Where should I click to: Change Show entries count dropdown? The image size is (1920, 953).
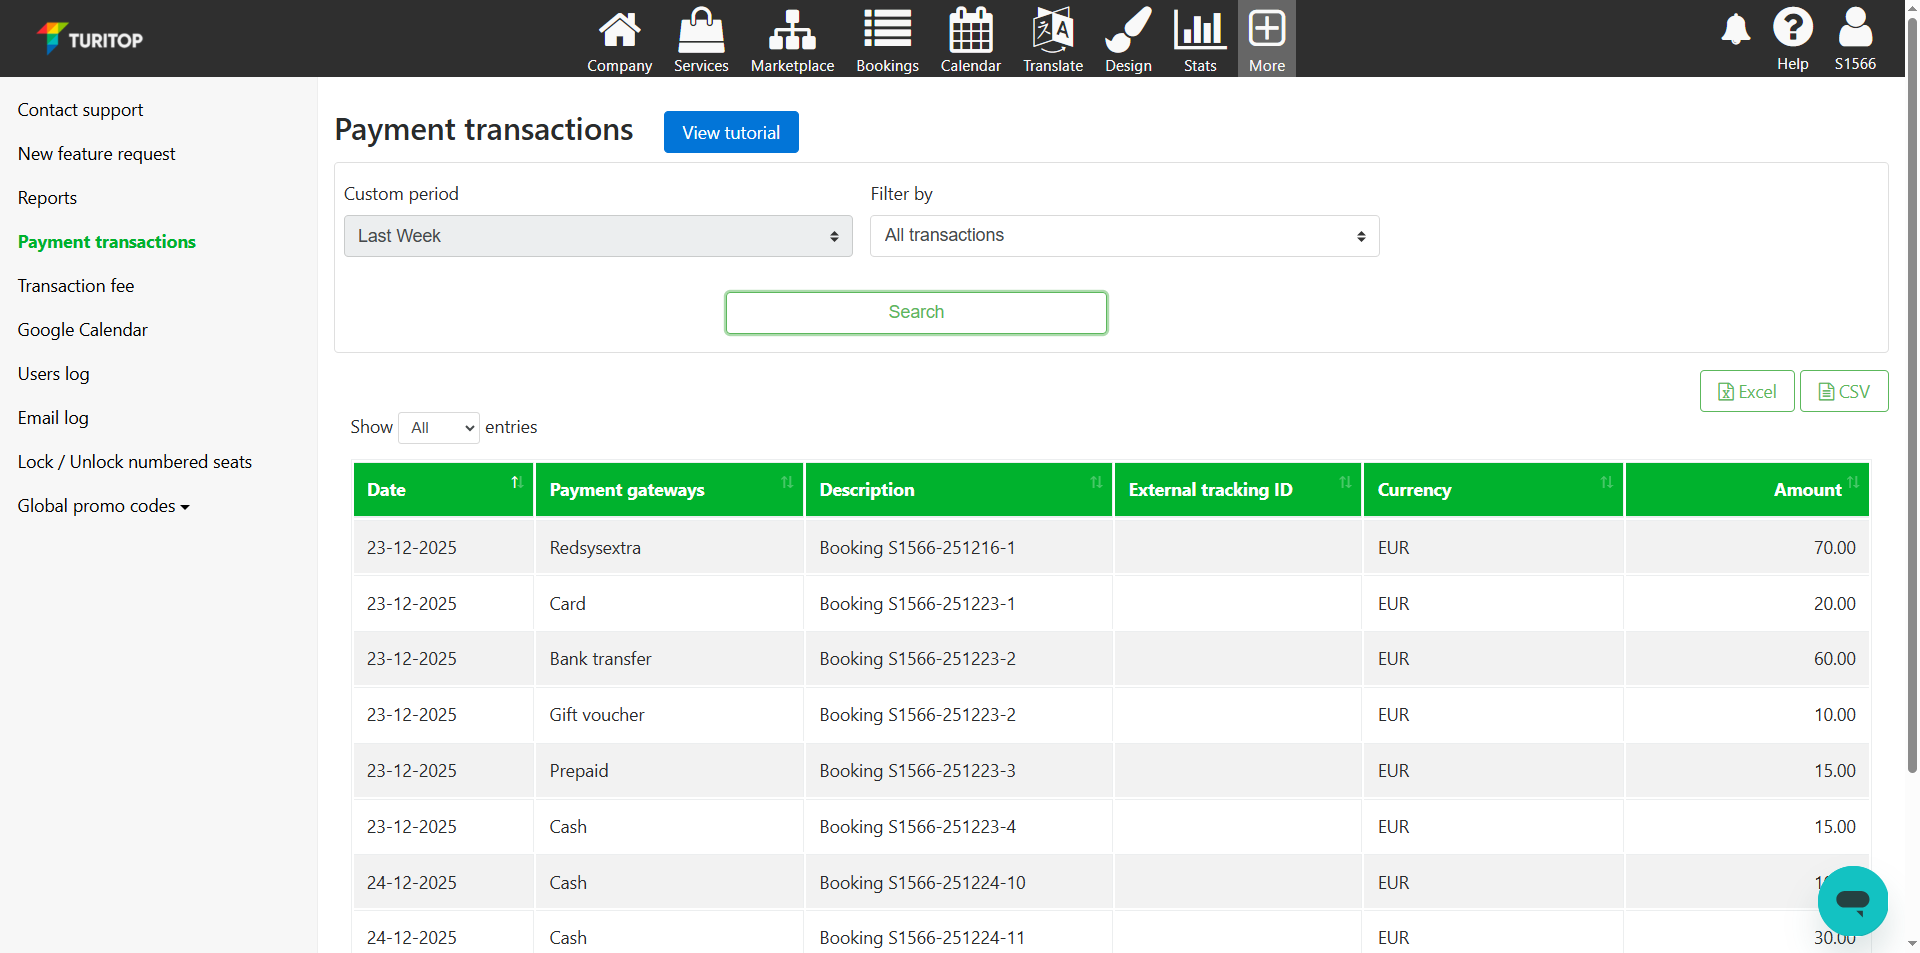click(439, 428)
